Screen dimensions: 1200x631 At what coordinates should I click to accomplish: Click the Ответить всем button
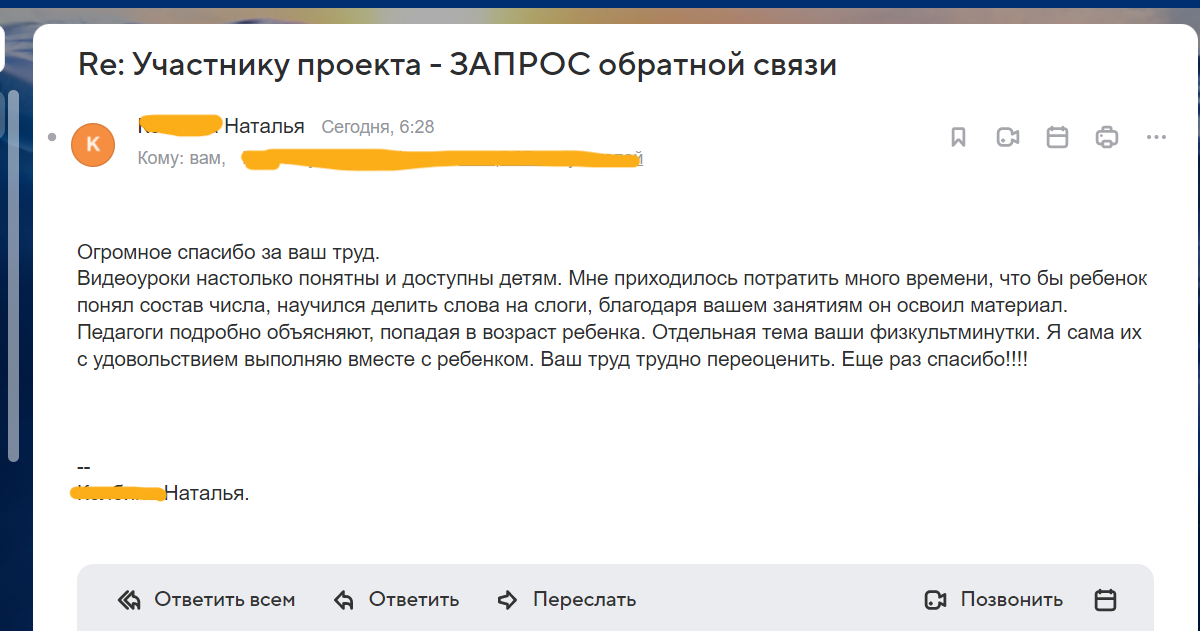207,600
